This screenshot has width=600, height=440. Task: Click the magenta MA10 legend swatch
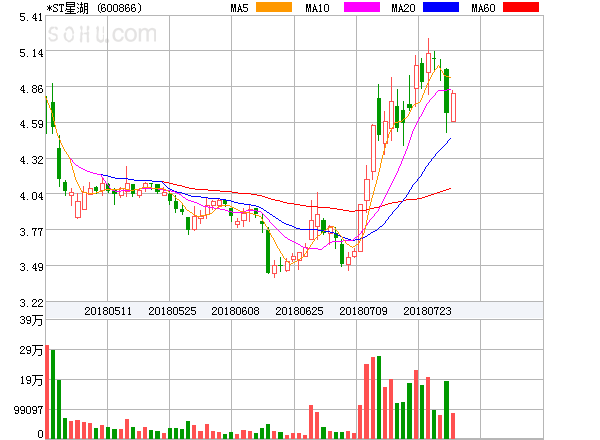pyautogui.click(x=362, y=7)
